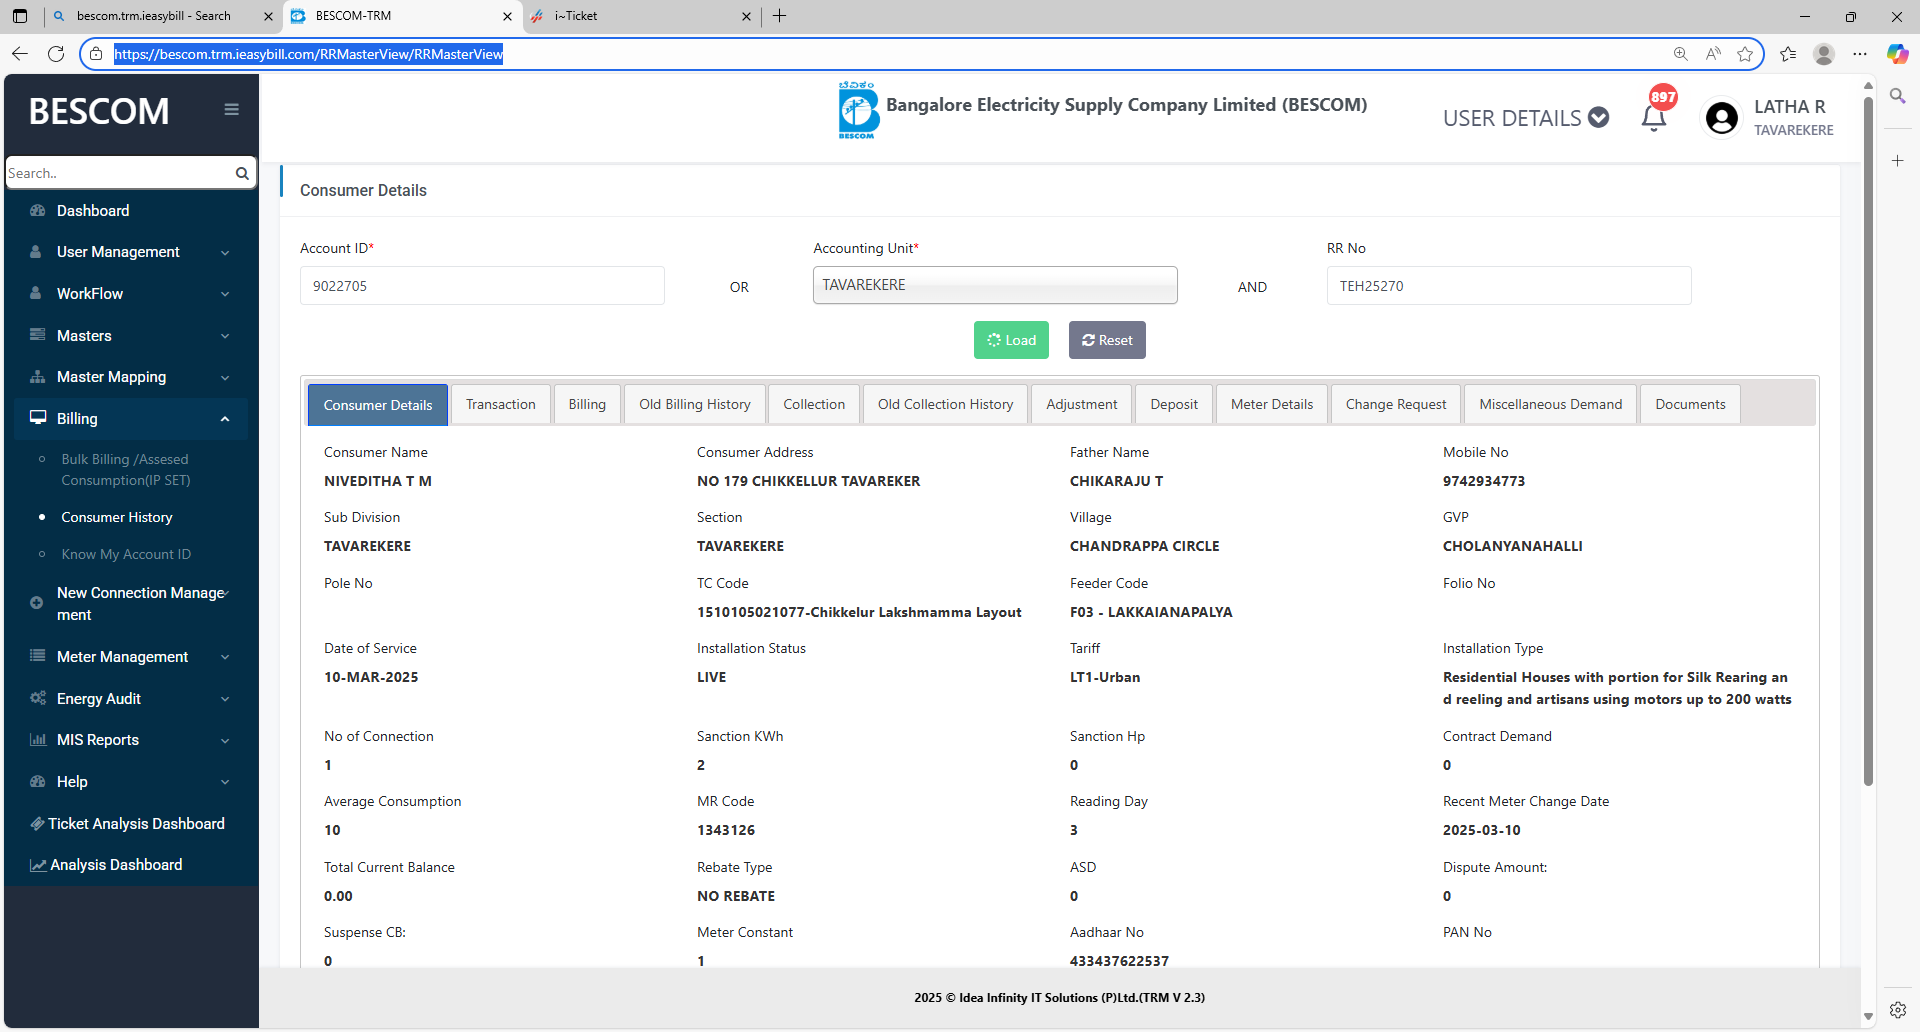Click the Edge sidebar search icon
The height and width of the screenshot is (1032, 1920).
pos(1897,96)
